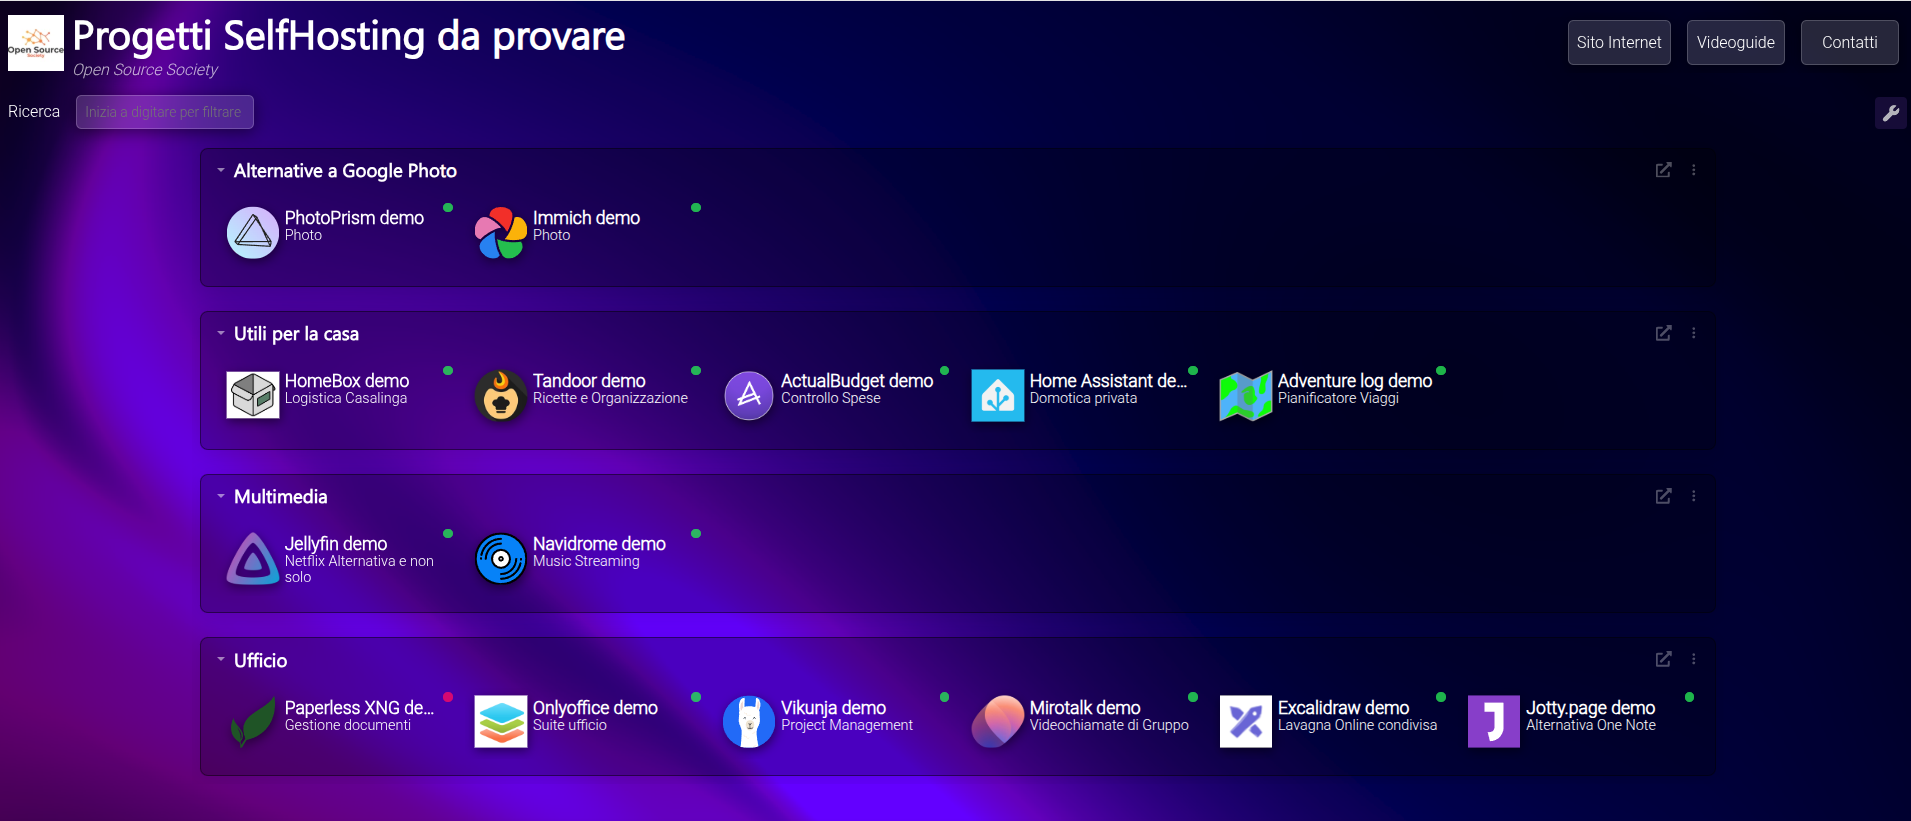Click 'Gestione documenti' subtitle text
This screenshot has width=1911, height=821.
[348, 725]
